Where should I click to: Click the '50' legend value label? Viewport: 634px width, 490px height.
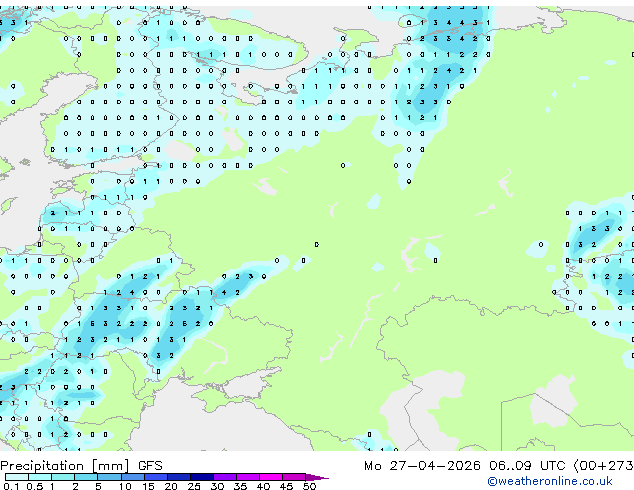point(309,486)
